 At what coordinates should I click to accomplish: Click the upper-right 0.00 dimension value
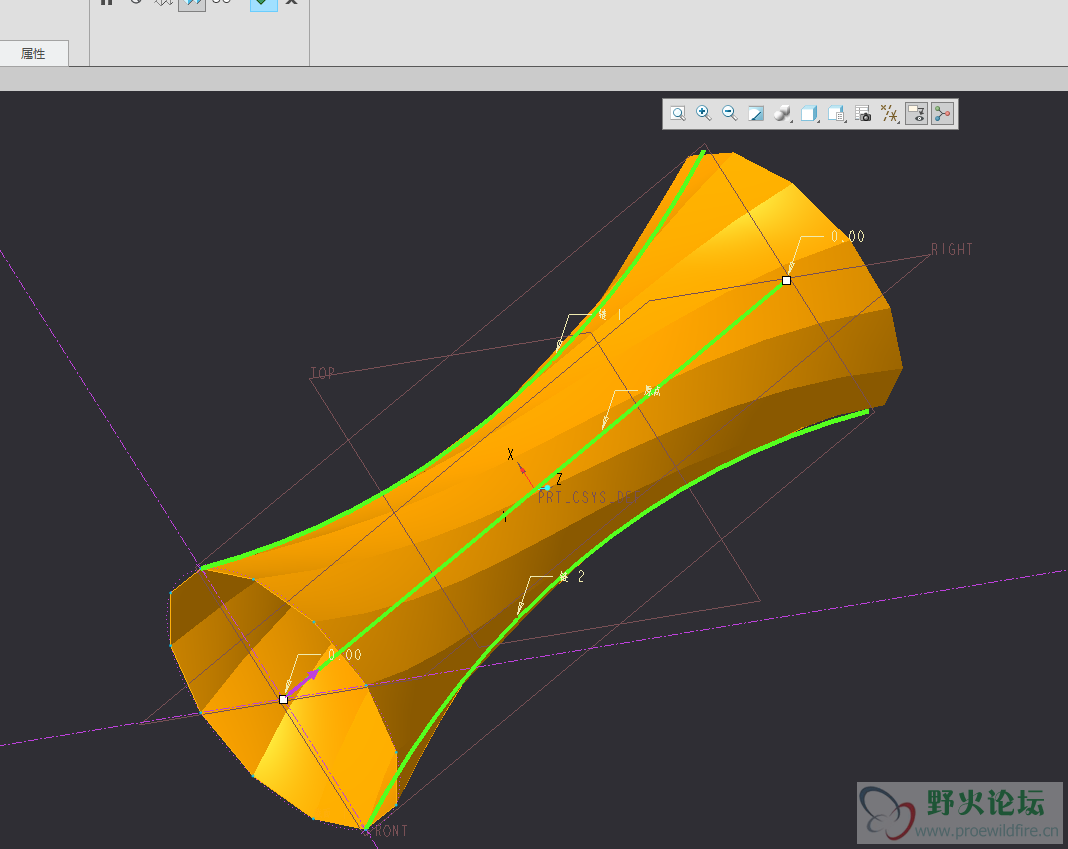click(x=847, y=237)
